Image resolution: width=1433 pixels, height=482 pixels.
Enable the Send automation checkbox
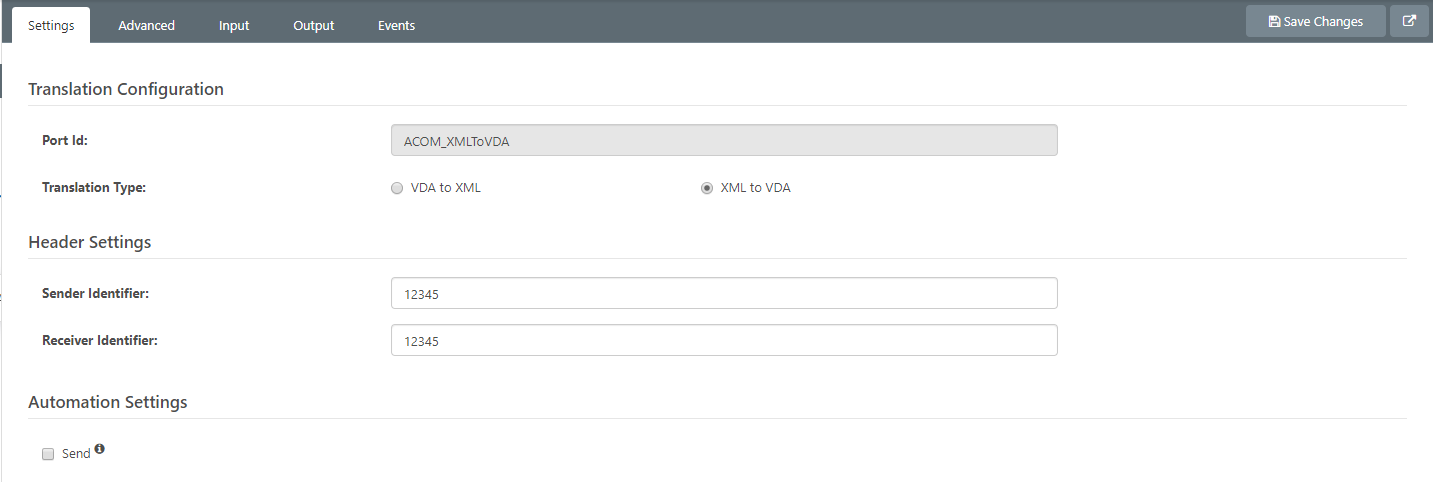pyautogui.click(x=48, y=454)
